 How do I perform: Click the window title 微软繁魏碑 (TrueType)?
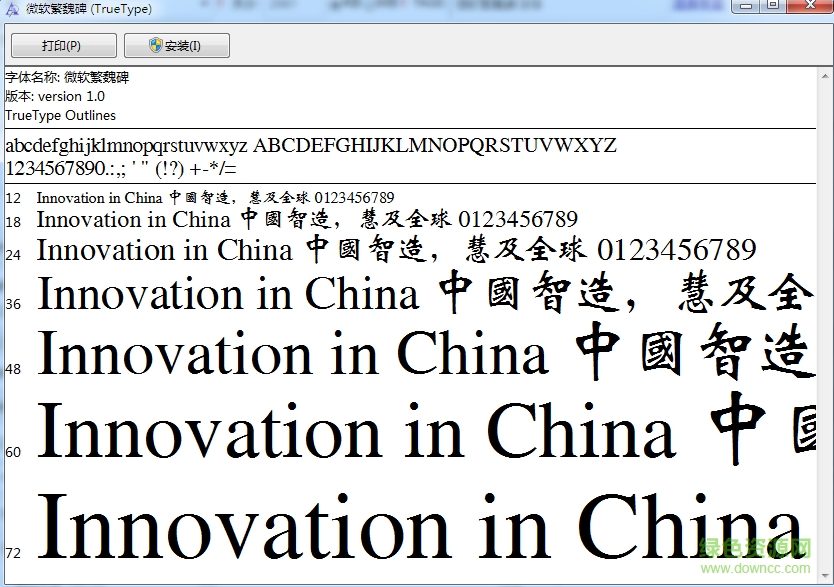[89, 9]
